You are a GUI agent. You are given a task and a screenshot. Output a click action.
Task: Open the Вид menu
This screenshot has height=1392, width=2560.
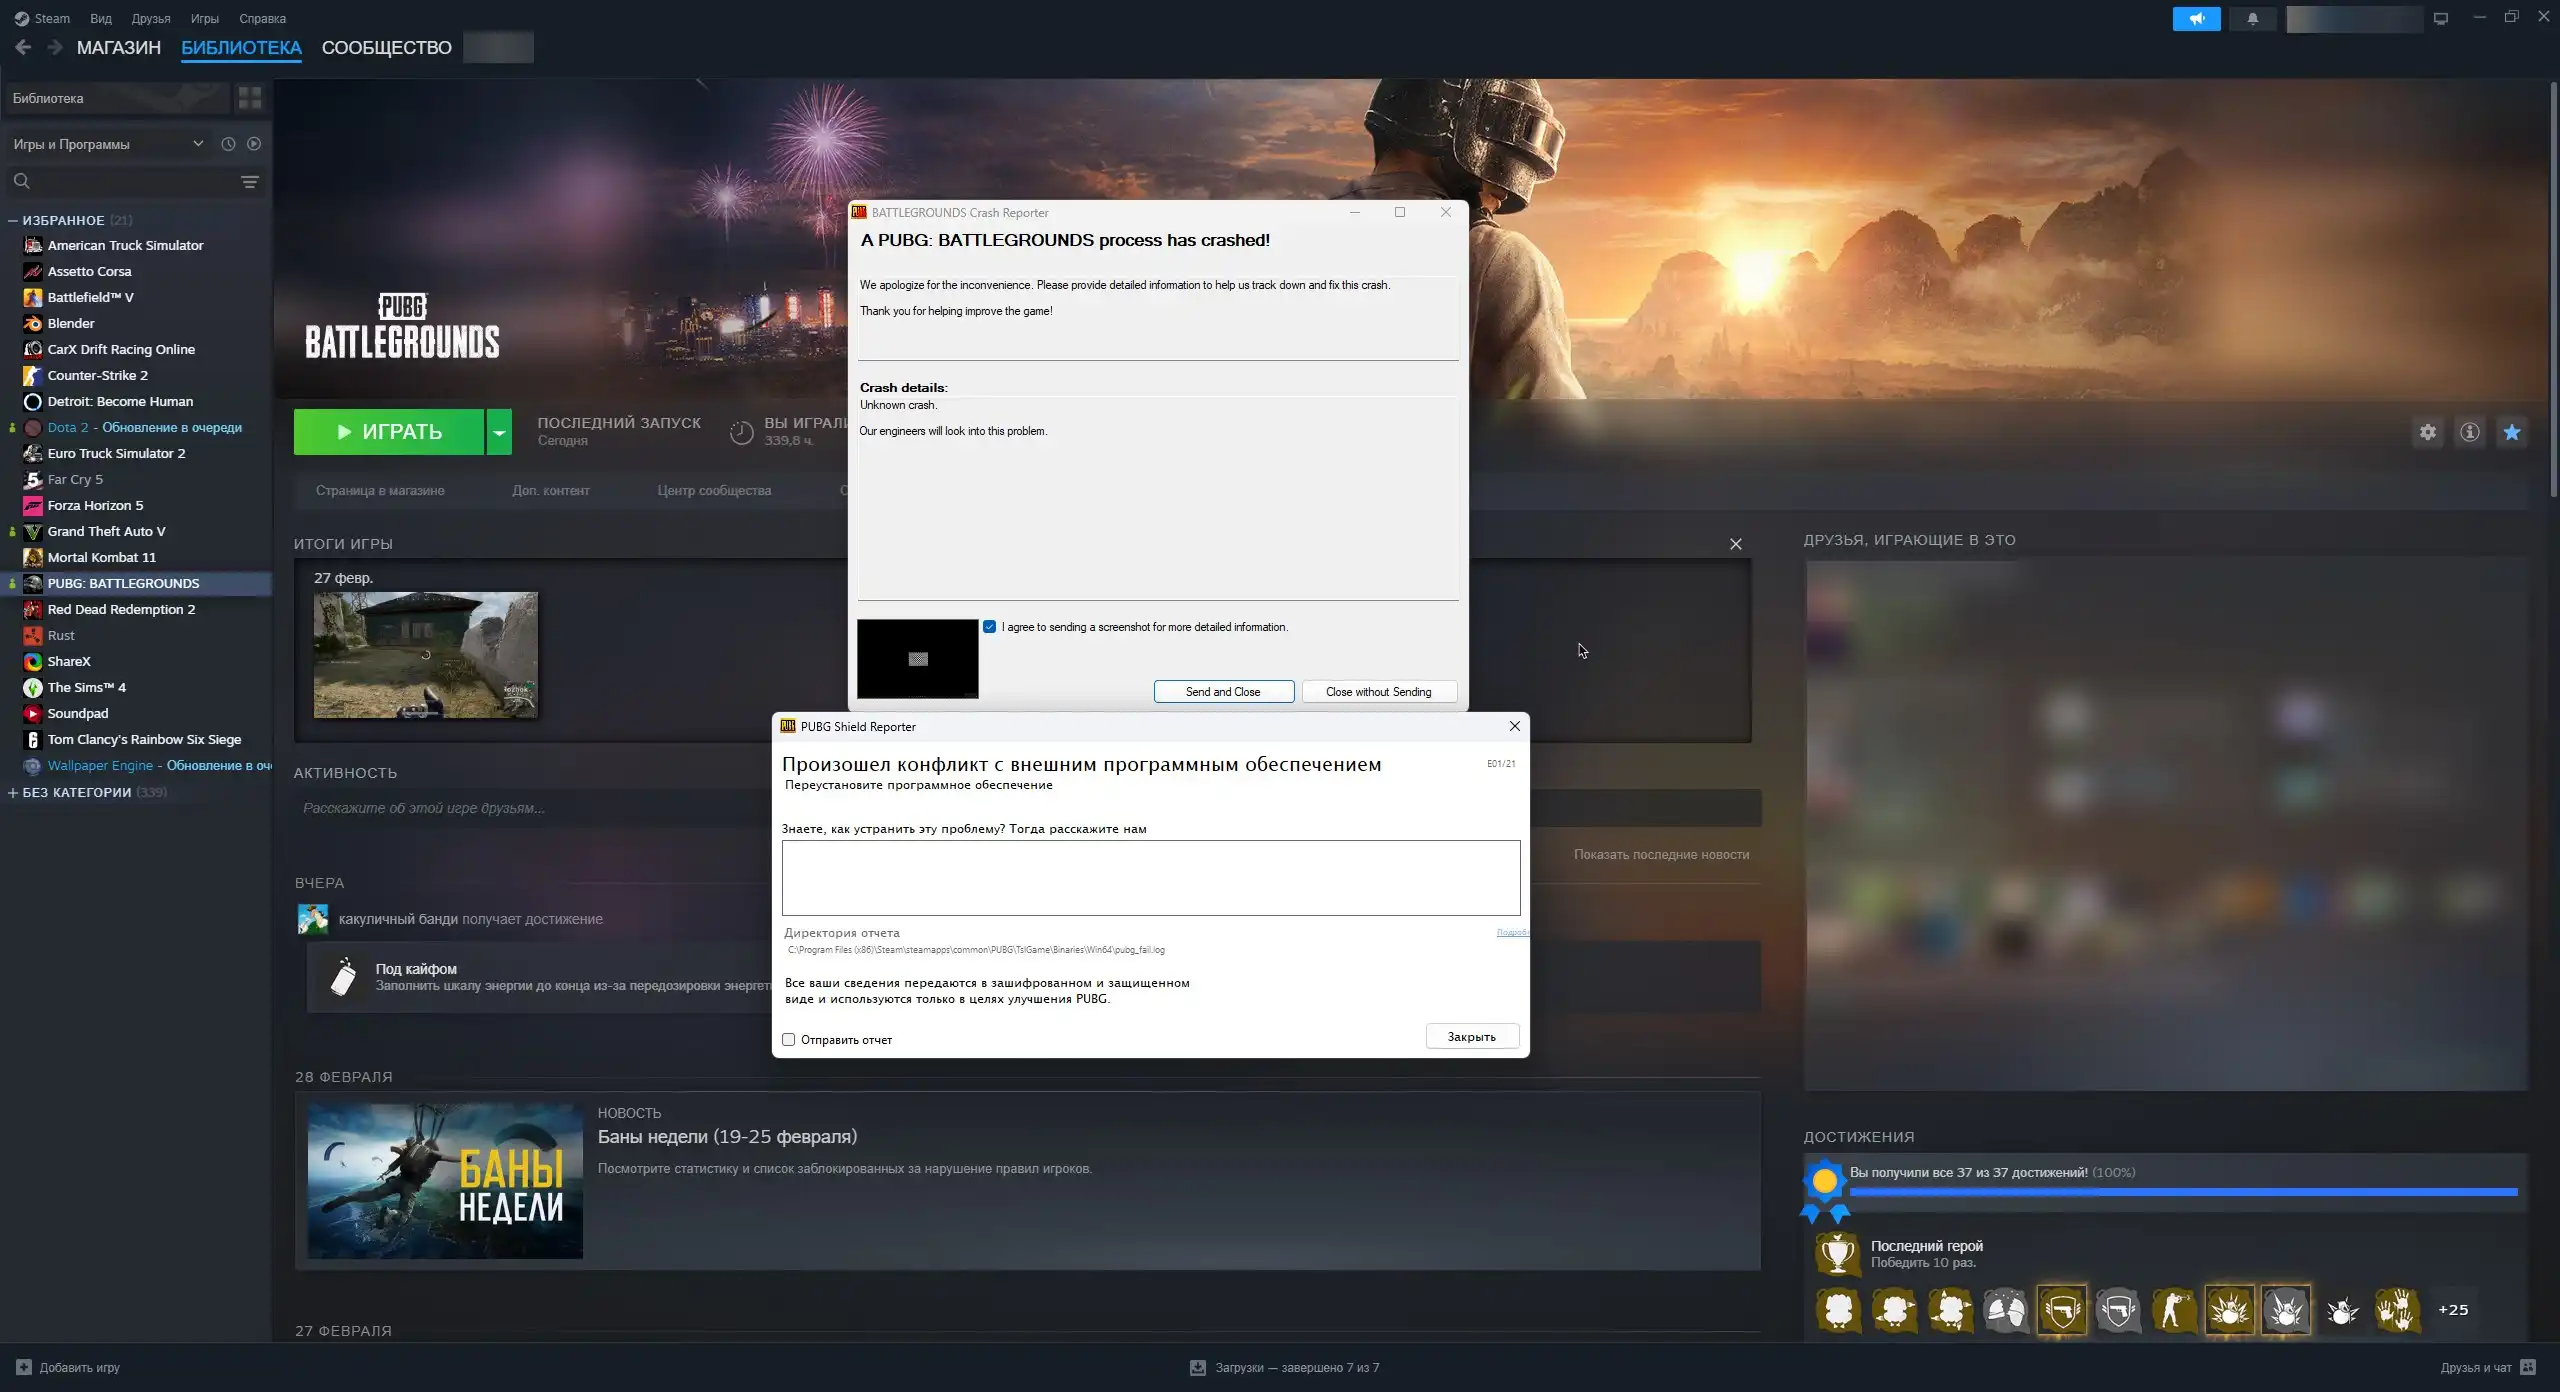pyautogui.click(x=101, y=18)
